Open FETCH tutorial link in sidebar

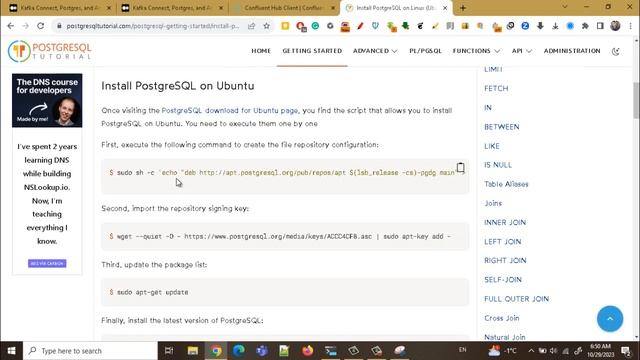(496, 89)
